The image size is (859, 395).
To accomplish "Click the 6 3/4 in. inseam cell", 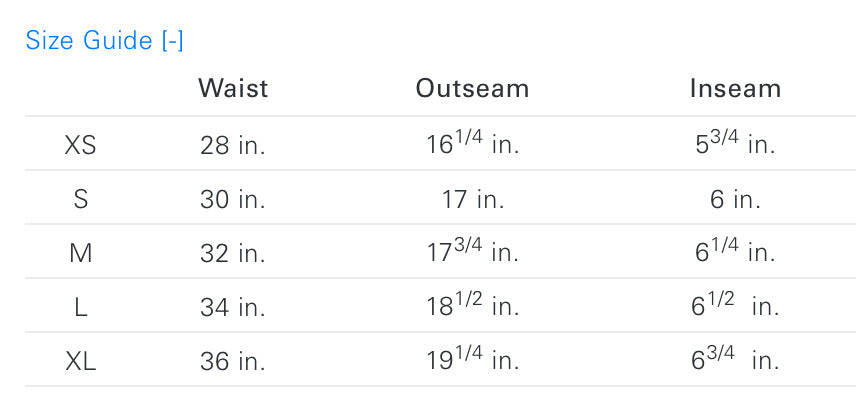I will [x=735, y=359].
